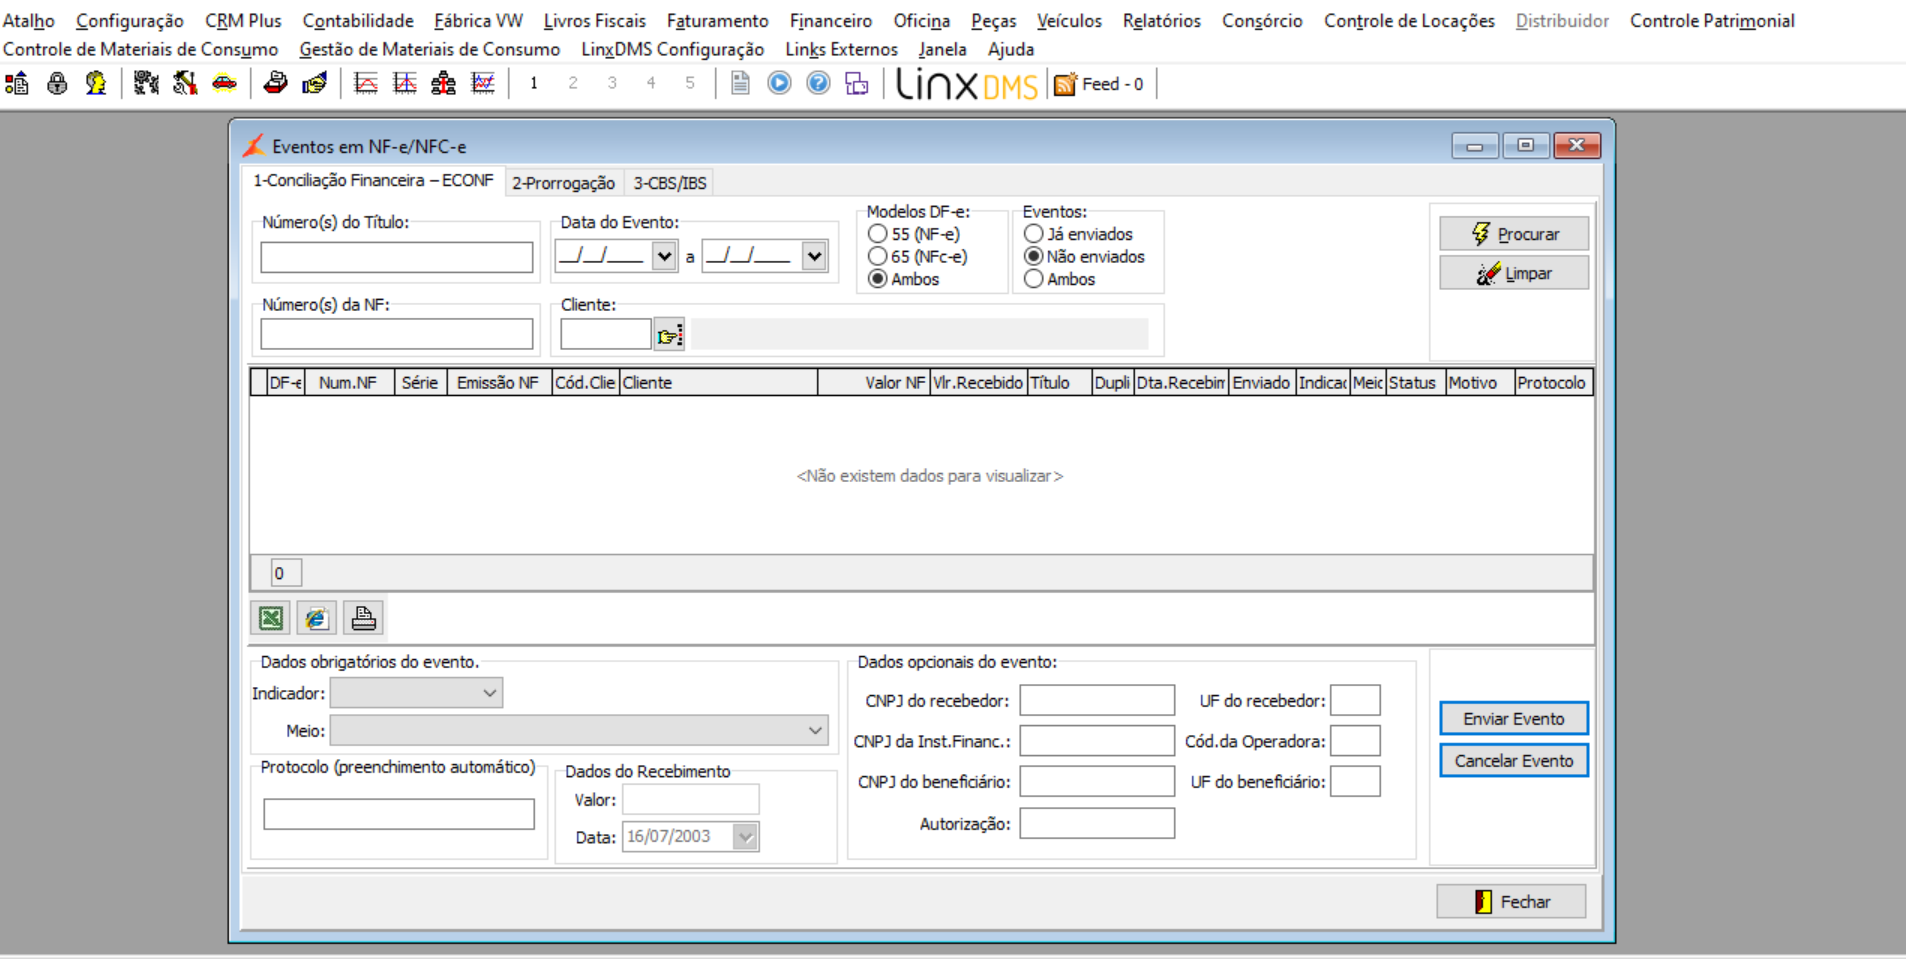Click the Enviar Evento button
Screen dimensions: 1906x959
[1514, 719]
